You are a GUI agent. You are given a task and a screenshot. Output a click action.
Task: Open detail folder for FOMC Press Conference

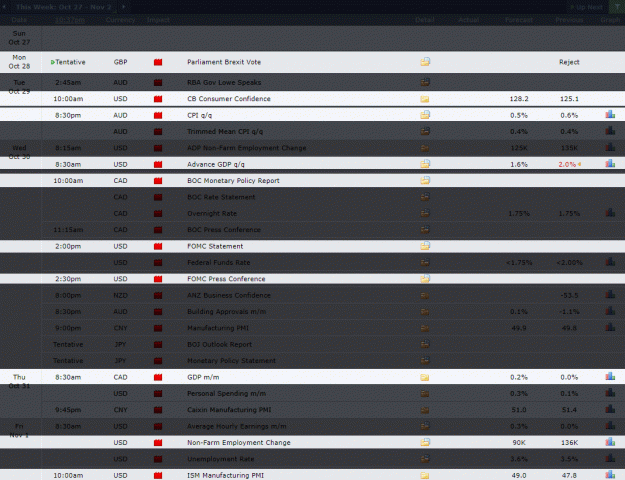coord(425,279)
